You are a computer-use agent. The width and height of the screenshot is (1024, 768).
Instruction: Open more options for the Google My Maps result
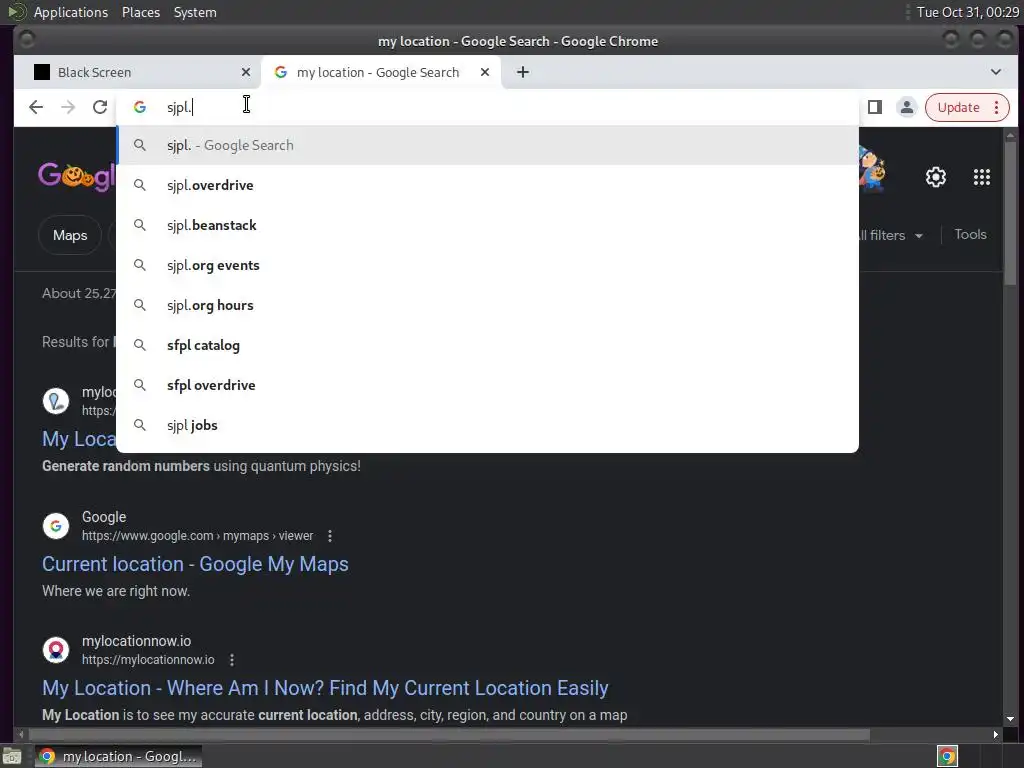click(330, 536)
